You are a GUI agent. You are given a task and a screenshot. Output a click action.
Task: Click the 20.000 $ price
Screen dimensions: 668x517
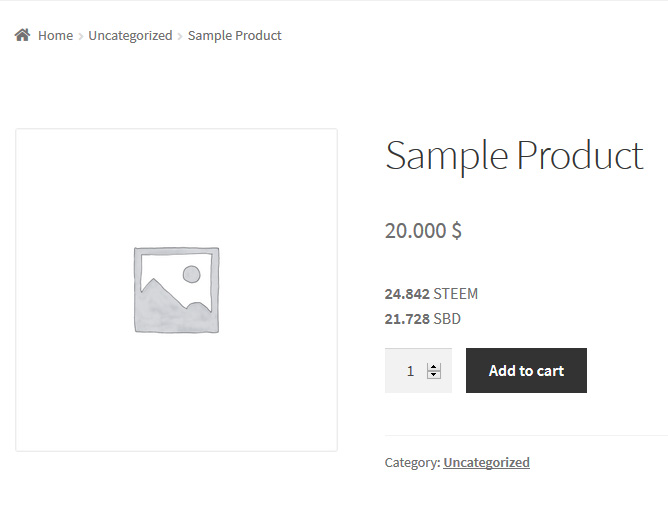point(423,231)
